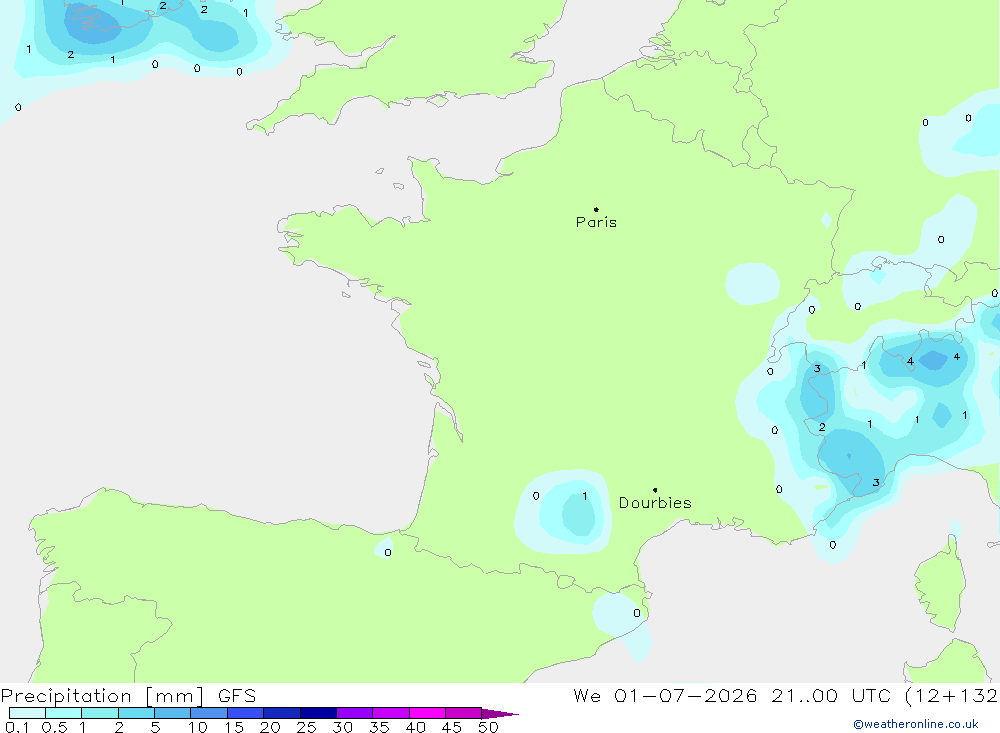
Task: Click the 'Precipitation [mm]' title text
Action: point(103,696)
